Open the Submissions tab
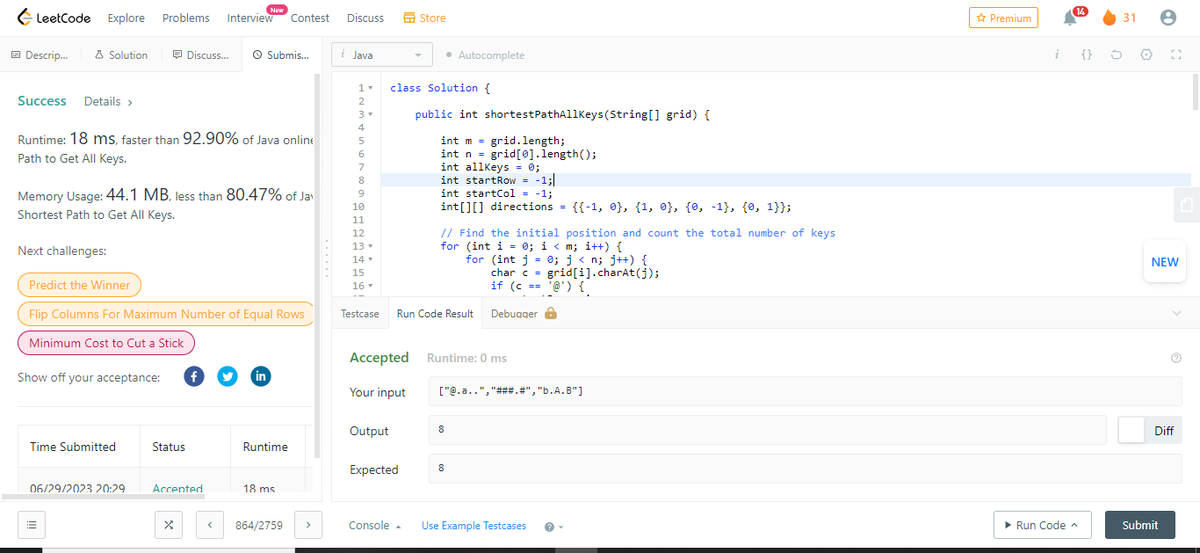The width and height of the screenshot is (1200, 553). coord(281,55)
